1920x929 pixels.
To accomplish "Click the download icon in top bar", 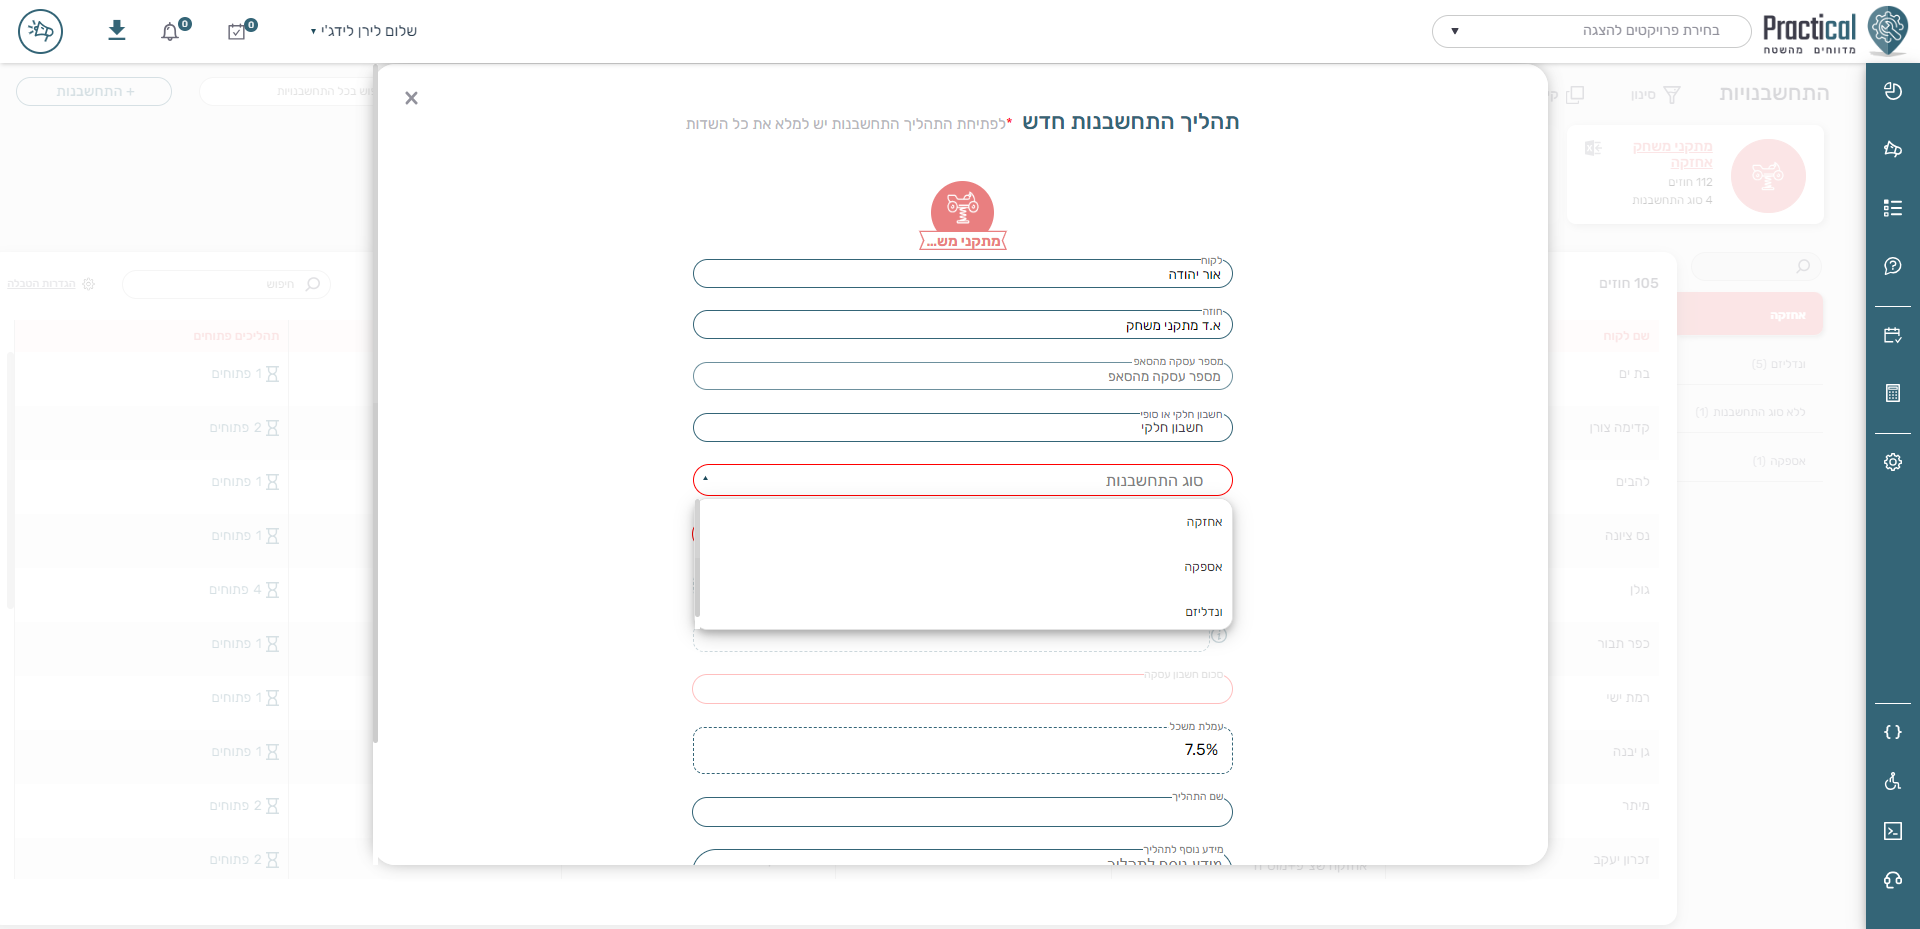I will 117,30.
